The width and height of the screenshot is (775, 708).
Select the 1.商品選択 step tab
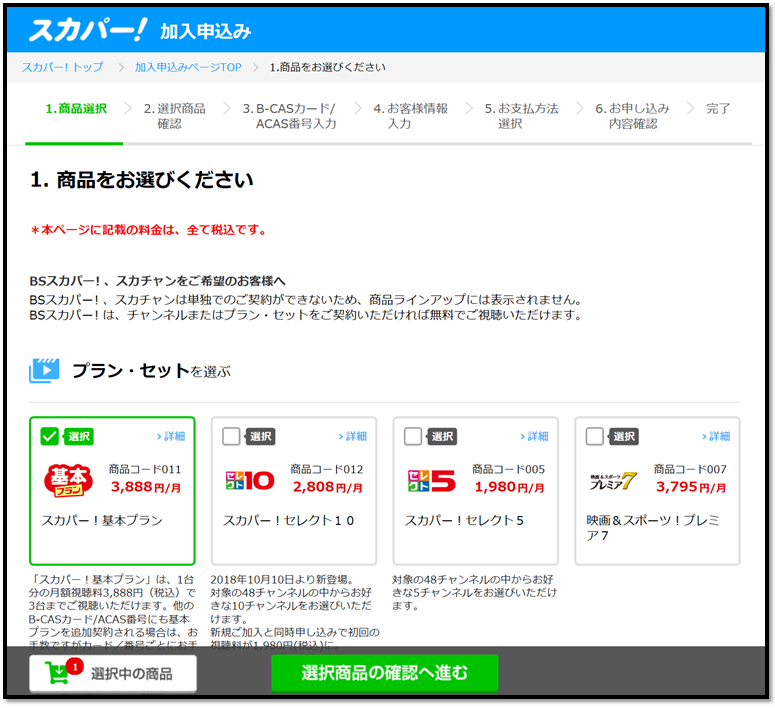pos(76,109)
